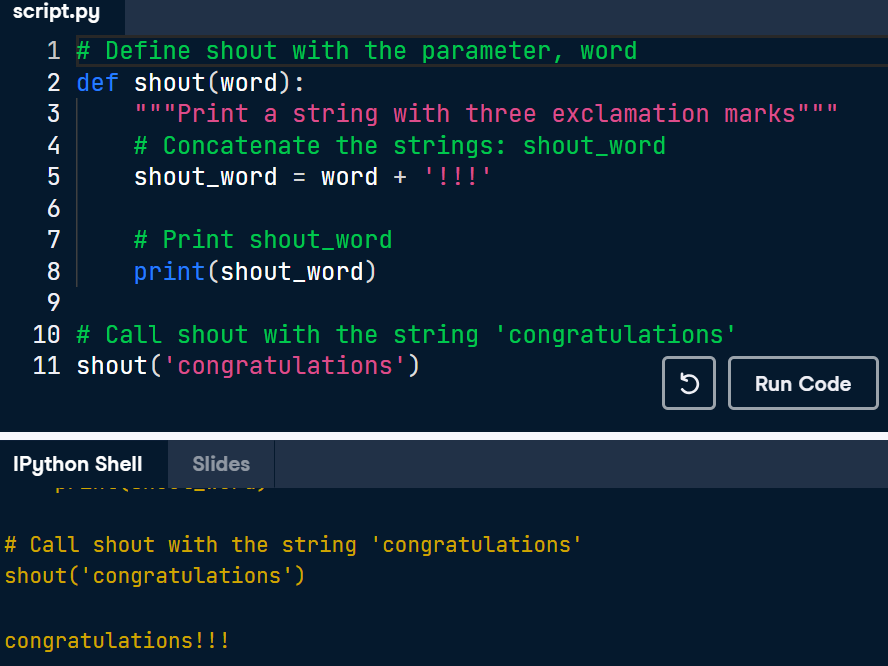Switch to the IPython Shell tab
This screenshot has height=666, width=888.
(x=78, y=464)
